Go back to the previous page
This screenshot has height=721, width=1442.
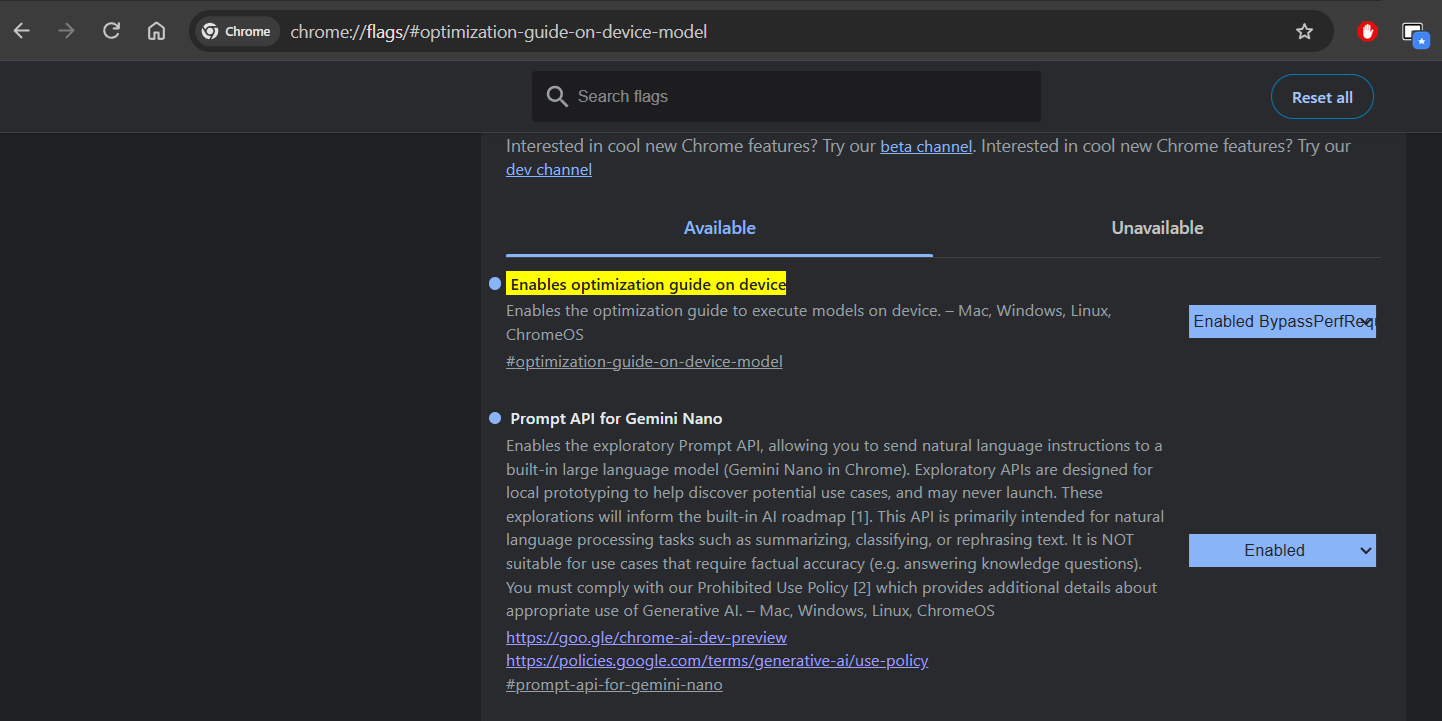[x=22, y=31]
